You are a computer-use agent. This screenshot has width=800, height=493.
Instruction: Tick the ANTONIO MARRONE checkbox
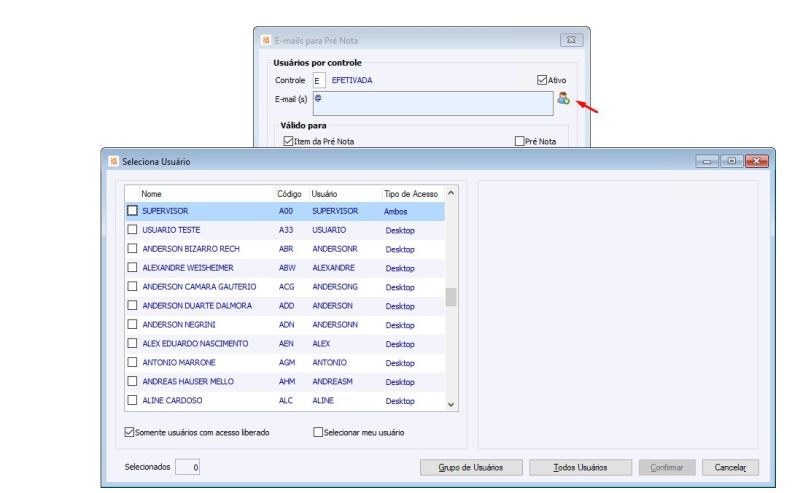pos(132,362)
